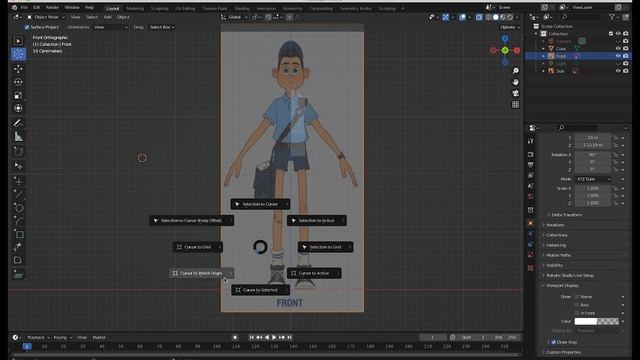Image resolution: width=640 pixels, height=360 pixels.
Task: Toggle the Draw Xray checkbox
Action: [x=554, y=342]
